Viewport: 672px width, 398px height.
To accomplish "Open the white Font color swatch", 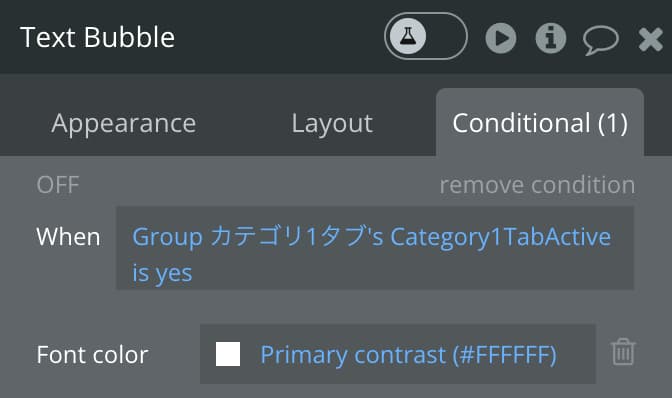I will [x=228, y=354].
